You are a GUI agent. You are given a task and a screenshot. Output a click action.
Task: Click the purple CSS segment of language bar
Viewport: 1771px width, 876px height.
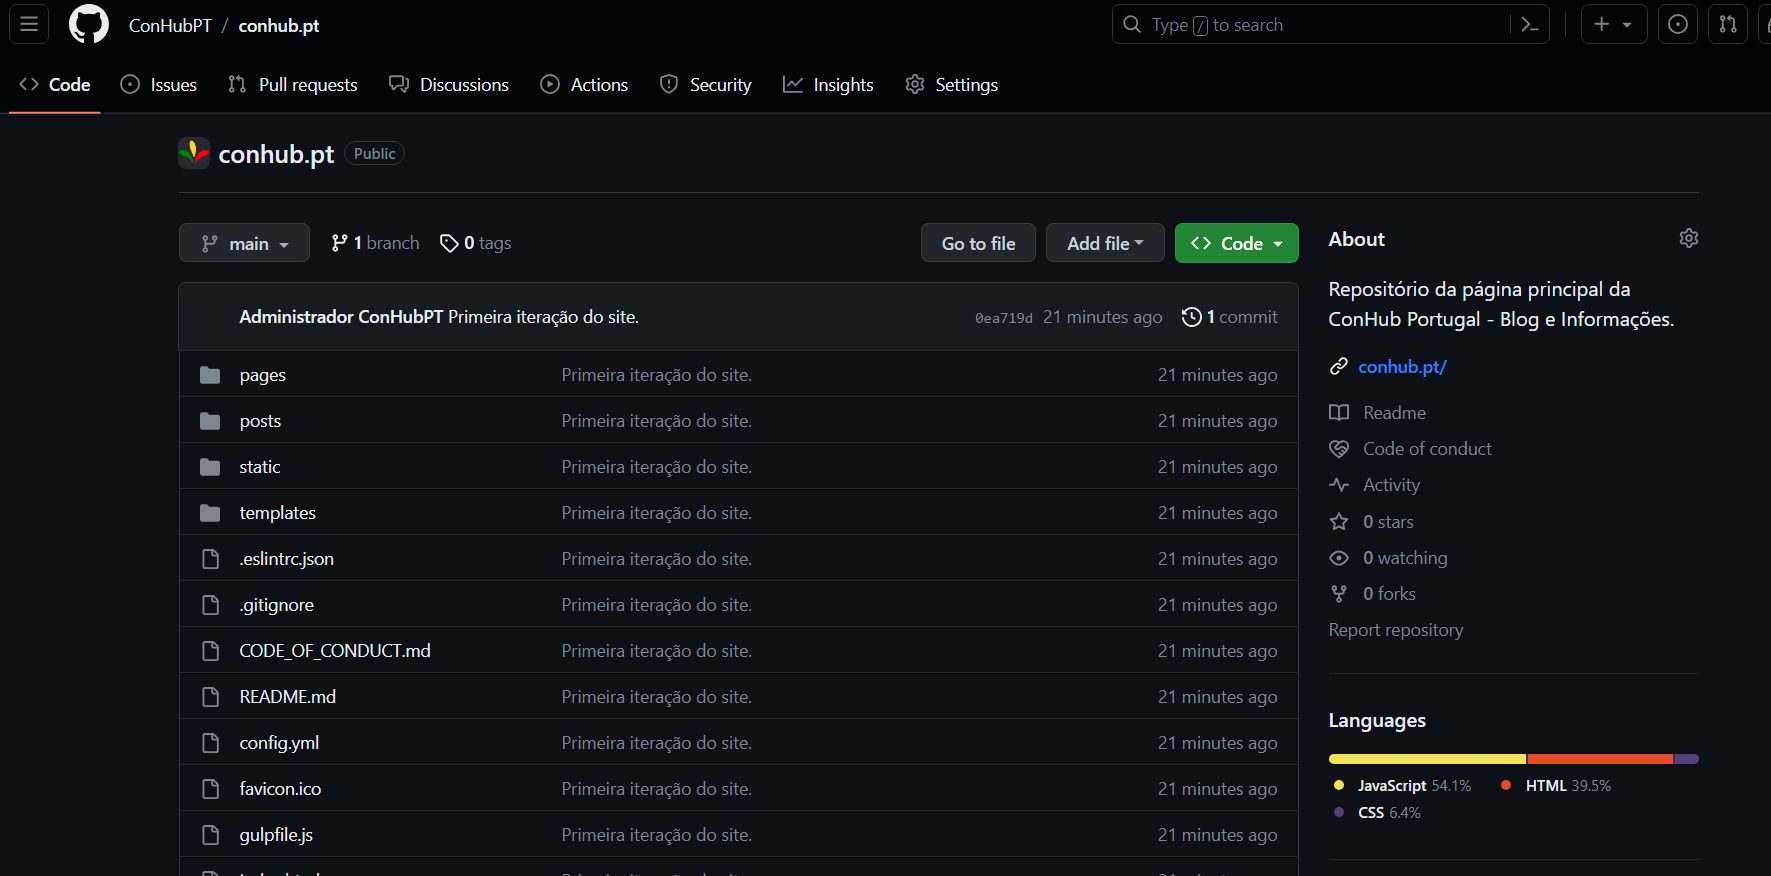point(1686,759)
